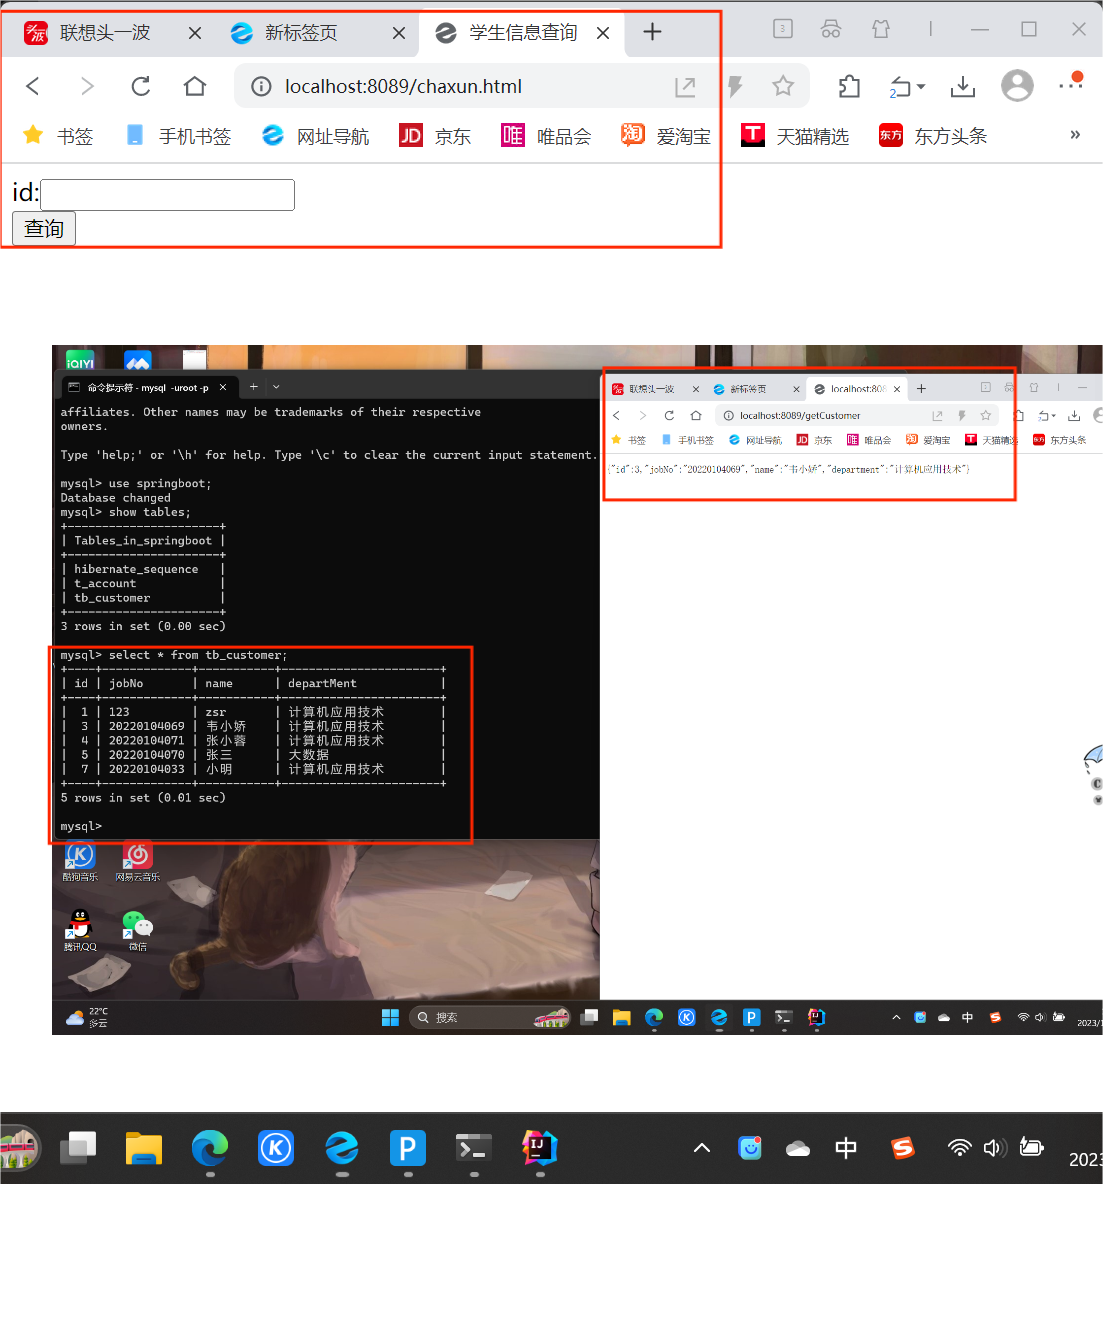Click the Windows Start button in embedded taskbar

pyautogui.click(x=390, y=1018)
